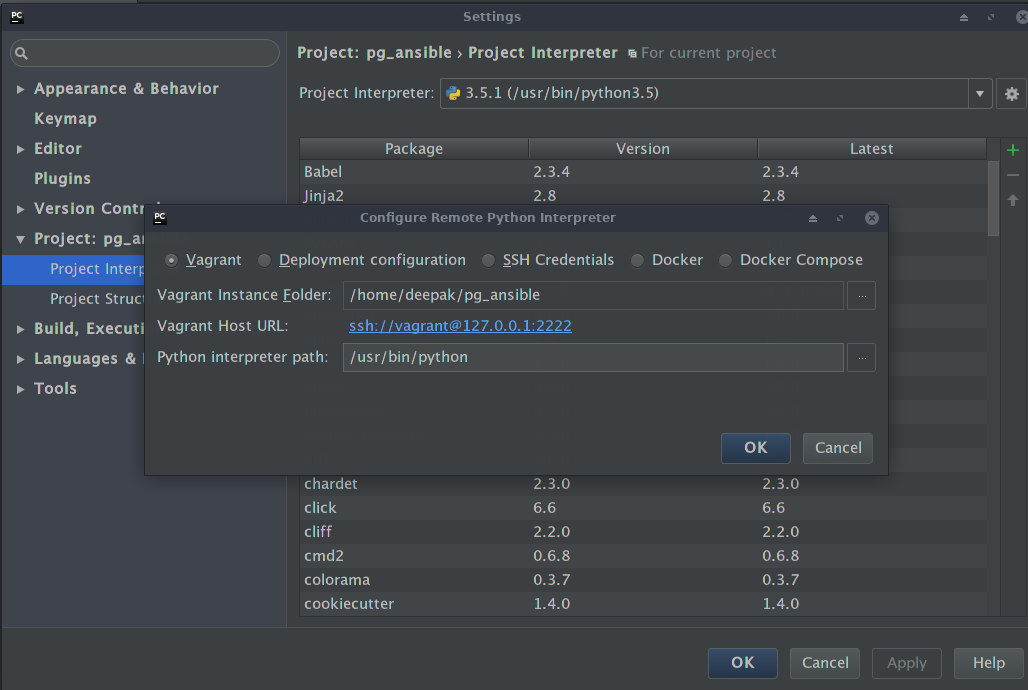Collapse the Project: pg_ansible tree node
The image size is (1028, 690).
click(20, 238)
